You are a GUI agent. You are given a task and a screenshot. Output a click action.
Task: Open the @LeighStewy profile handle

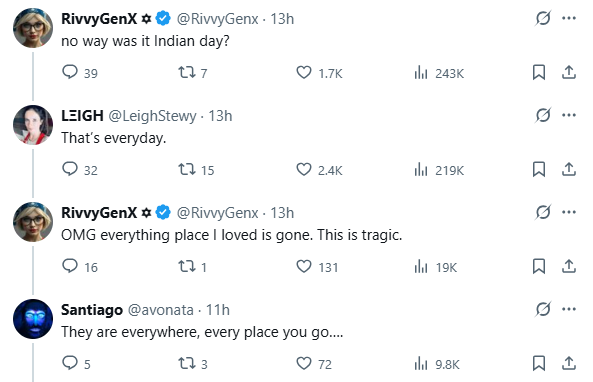tap(152, 116)
